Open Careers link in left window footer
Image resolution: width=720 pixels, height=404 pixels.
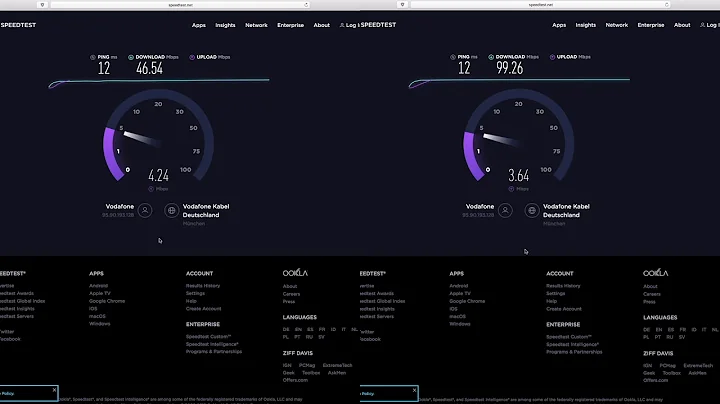(291, 294)
